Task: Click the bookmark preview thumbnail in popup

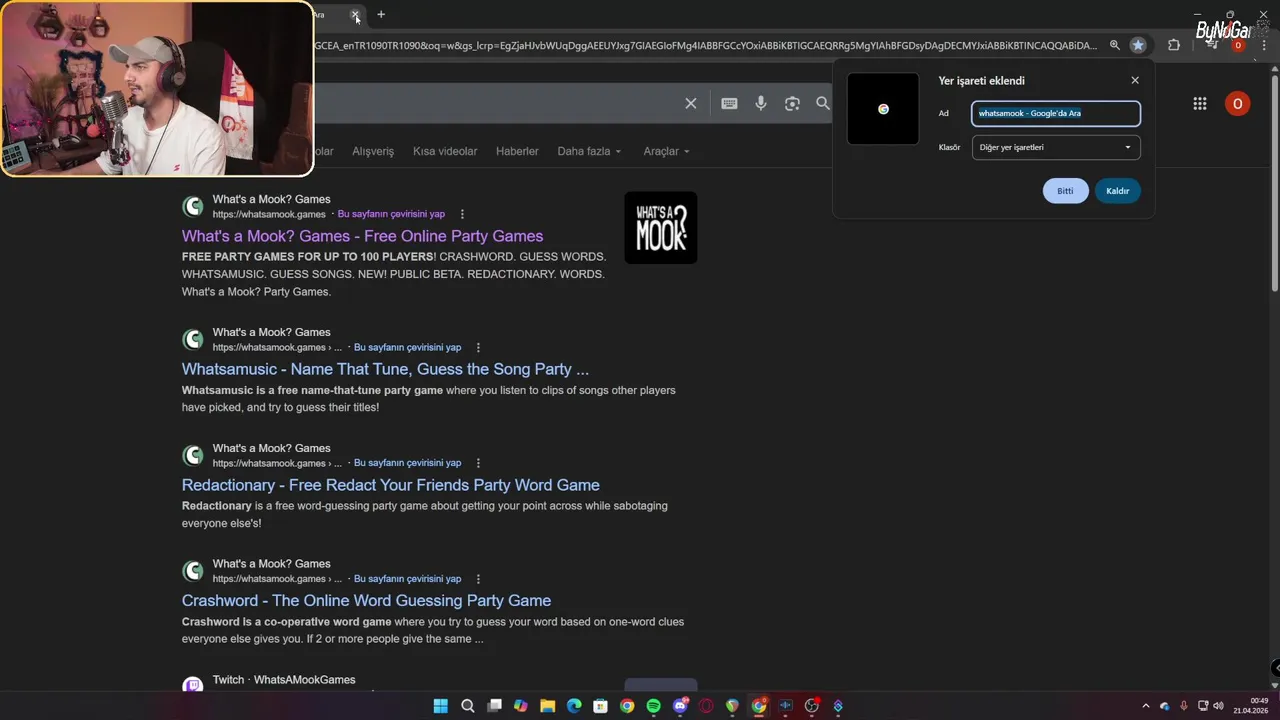Action: pos(883,109)
